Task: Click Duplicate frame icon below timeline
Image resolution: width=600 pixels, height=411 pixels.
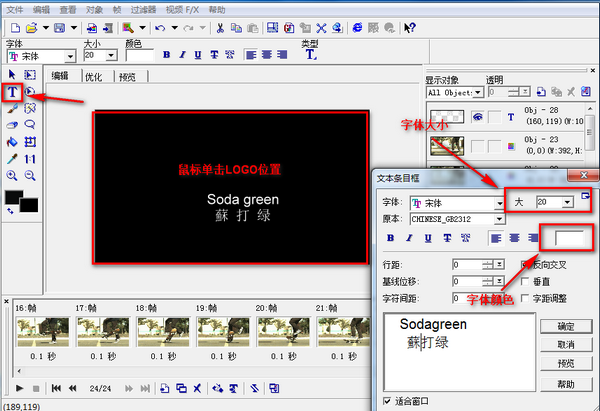Action: pyautogui.click(x=181, y=388)
